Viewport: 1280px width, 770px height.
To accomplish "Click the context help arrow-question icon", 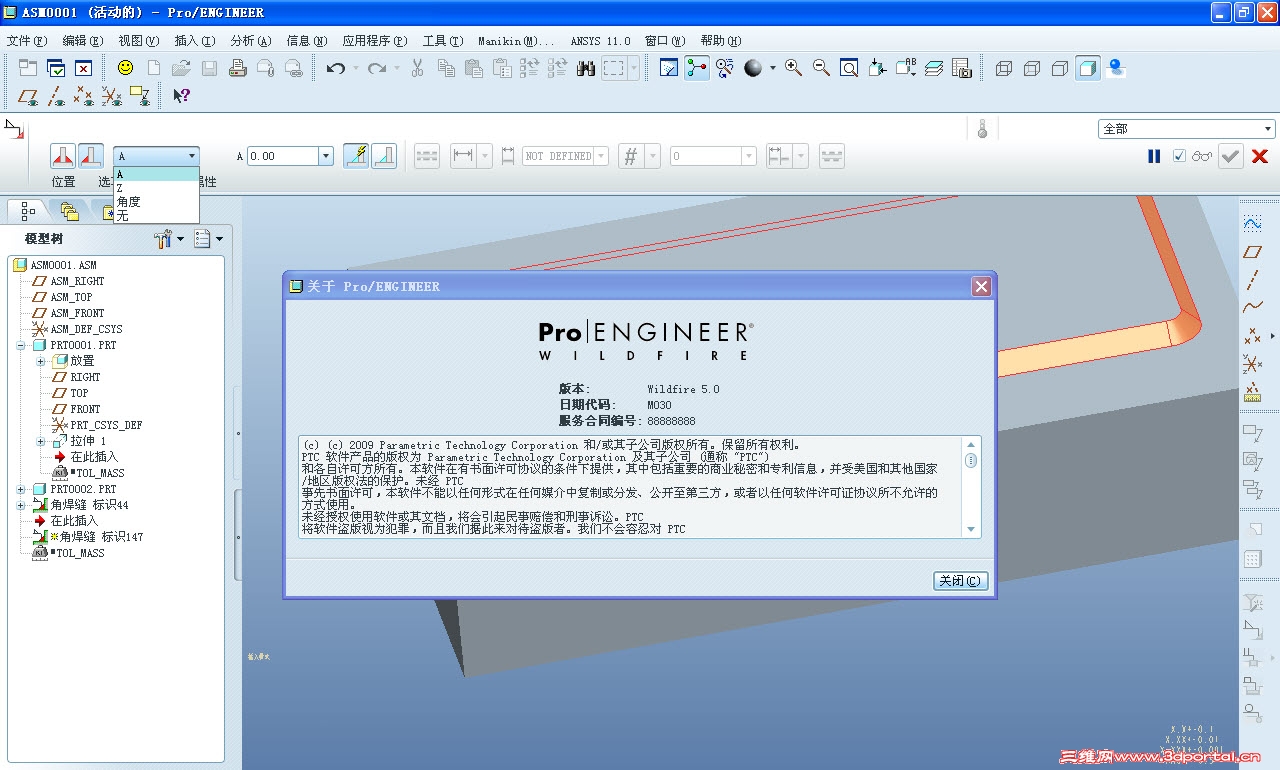I will (181, 96).
